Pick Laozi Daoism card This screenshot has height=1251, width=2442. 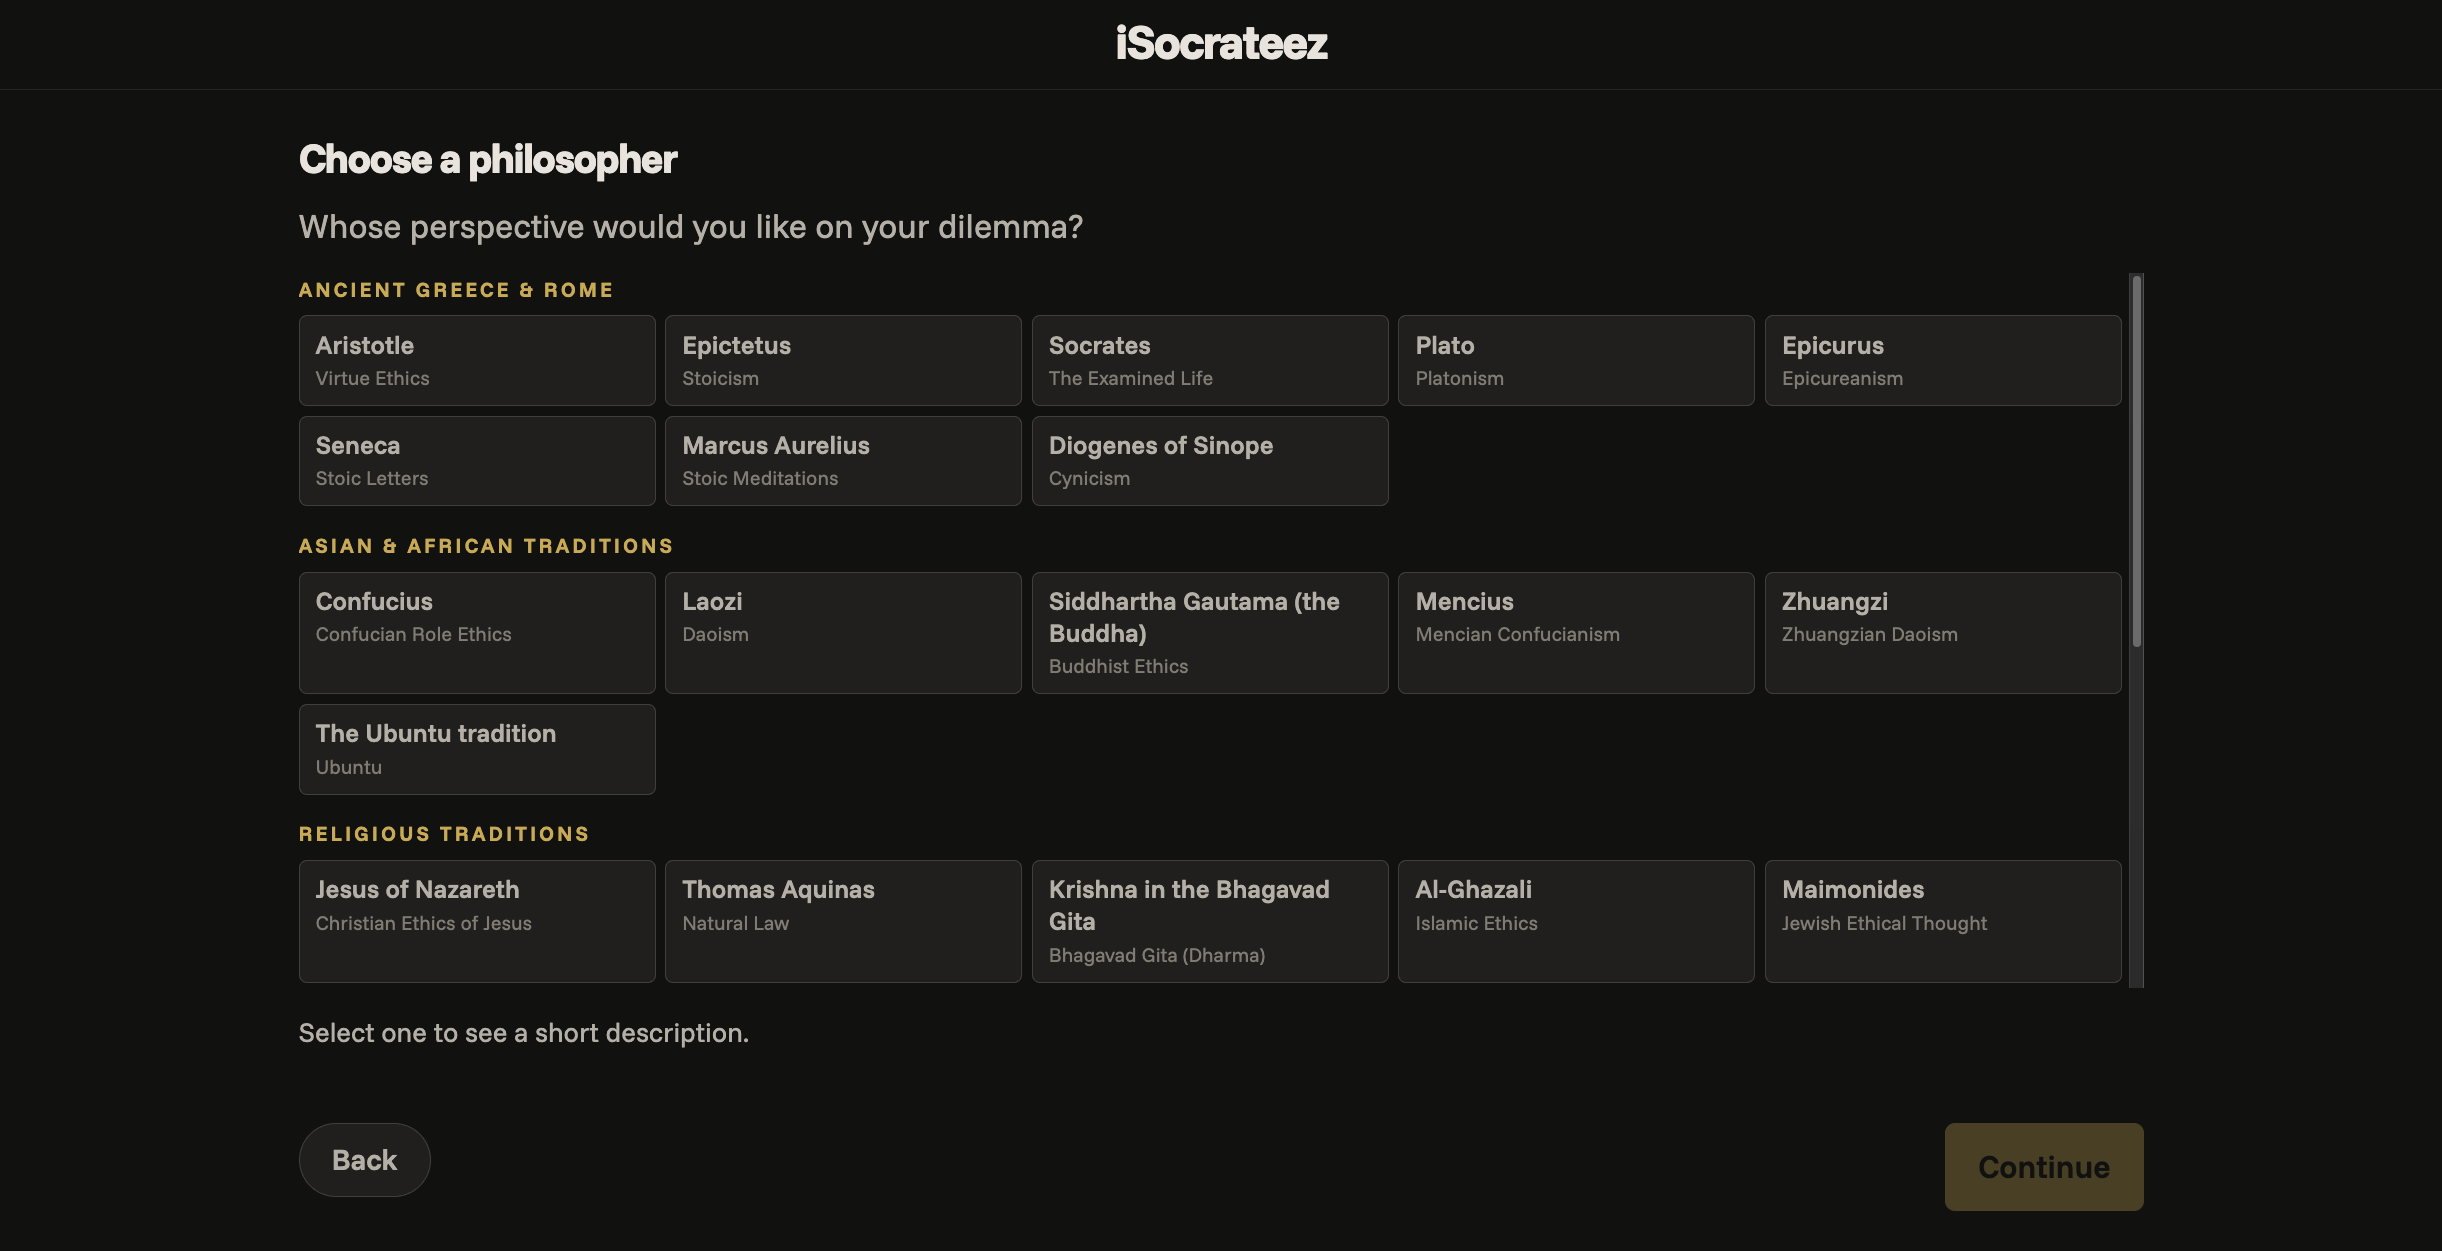pyautogui.click(x=843, y=633)
